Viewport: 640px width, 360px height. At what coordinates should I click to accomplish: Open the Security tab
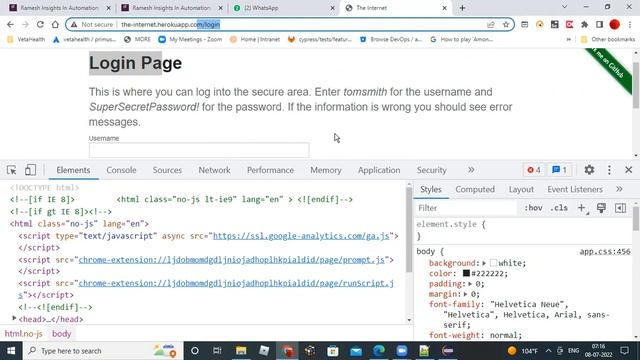click(x=431, y=170)
